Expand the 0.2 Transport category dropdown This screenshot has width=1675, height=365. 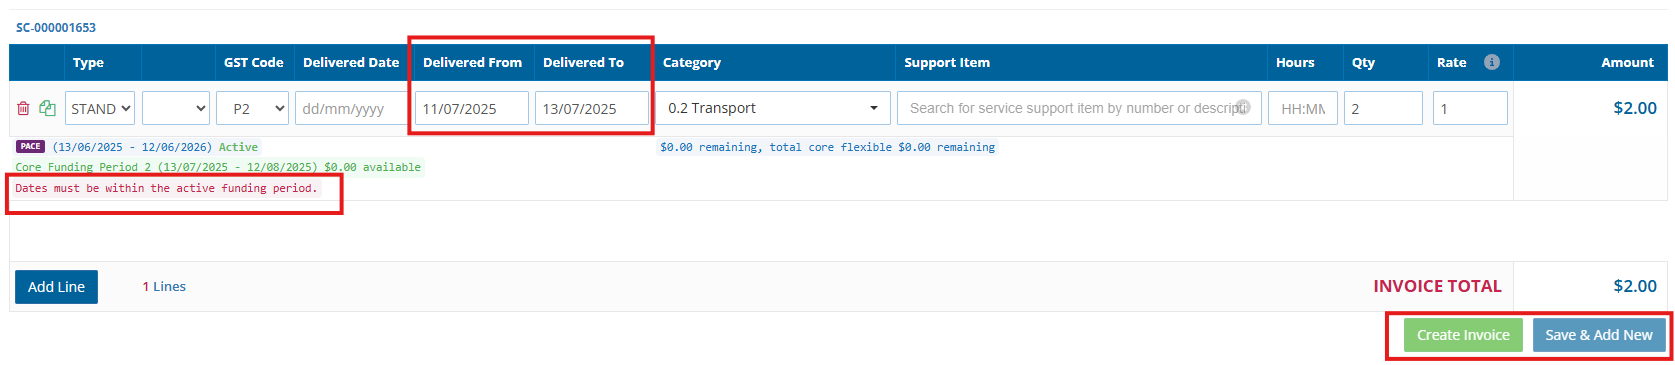(x=773, y=108)
